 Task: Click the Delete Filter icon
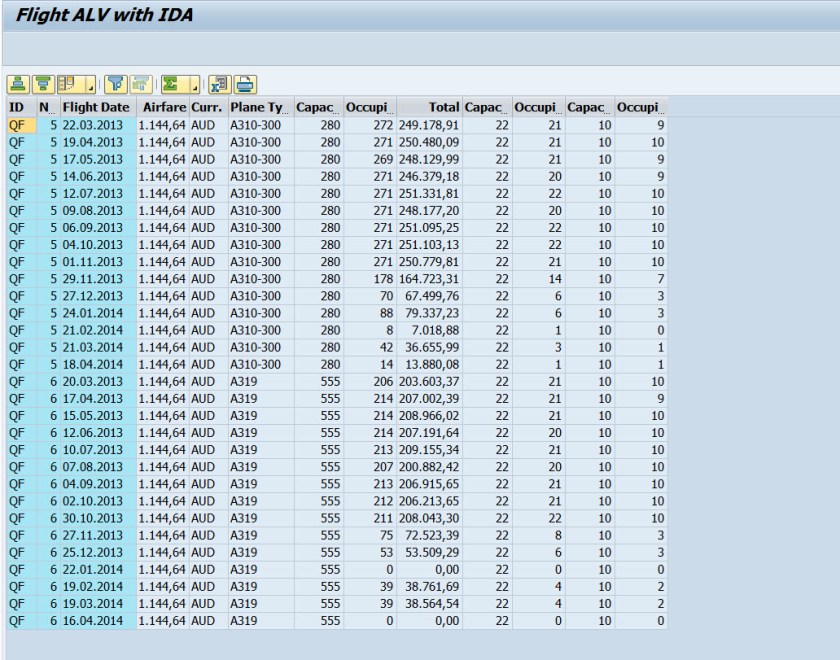coord(140,84)
